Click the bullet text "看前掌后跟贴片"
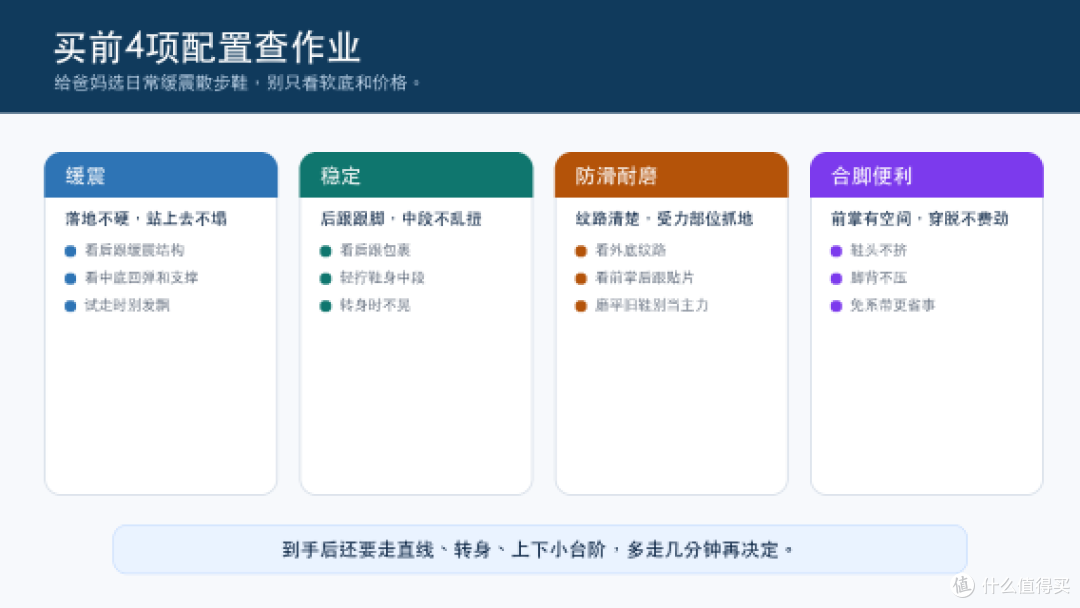The width and height of the screenshot is (1080, 608). [x=645, y=277]
